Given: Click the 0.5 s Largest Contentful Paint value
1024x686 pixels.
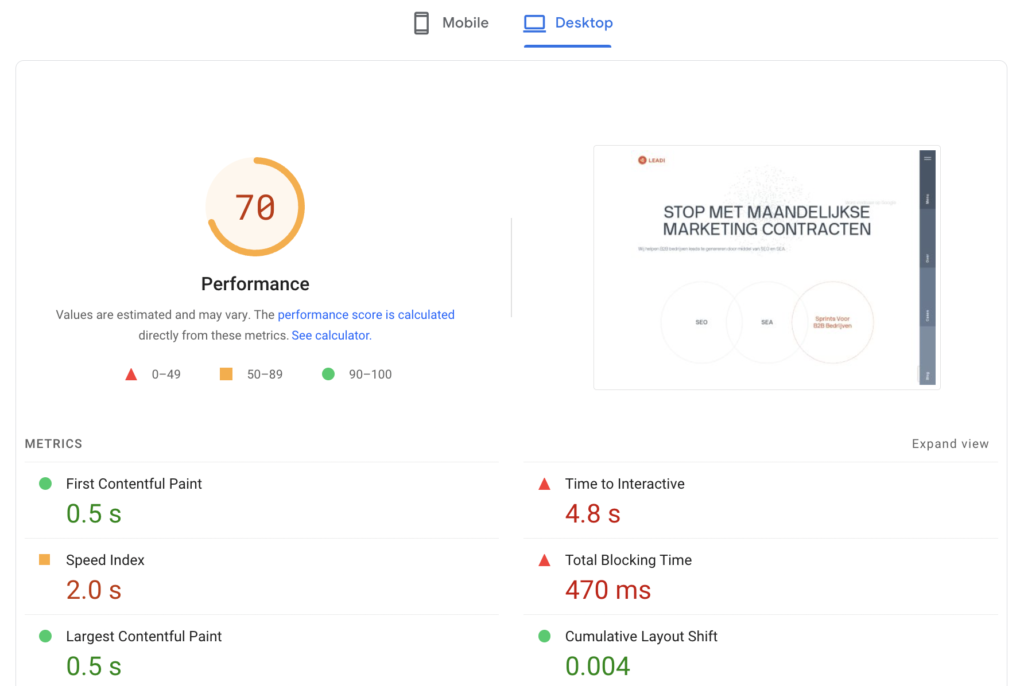Looking at the screenshot, I should click(x=94, y=667).
